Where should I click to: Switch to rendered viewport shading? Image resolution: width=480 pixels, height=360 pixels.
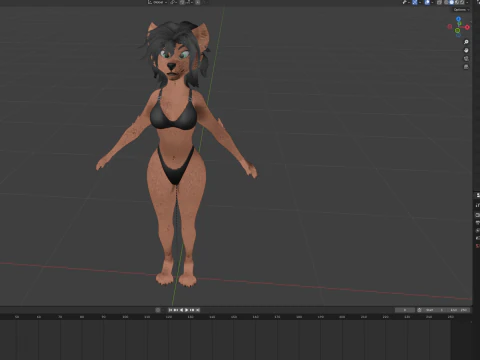[x=462, y=2]
